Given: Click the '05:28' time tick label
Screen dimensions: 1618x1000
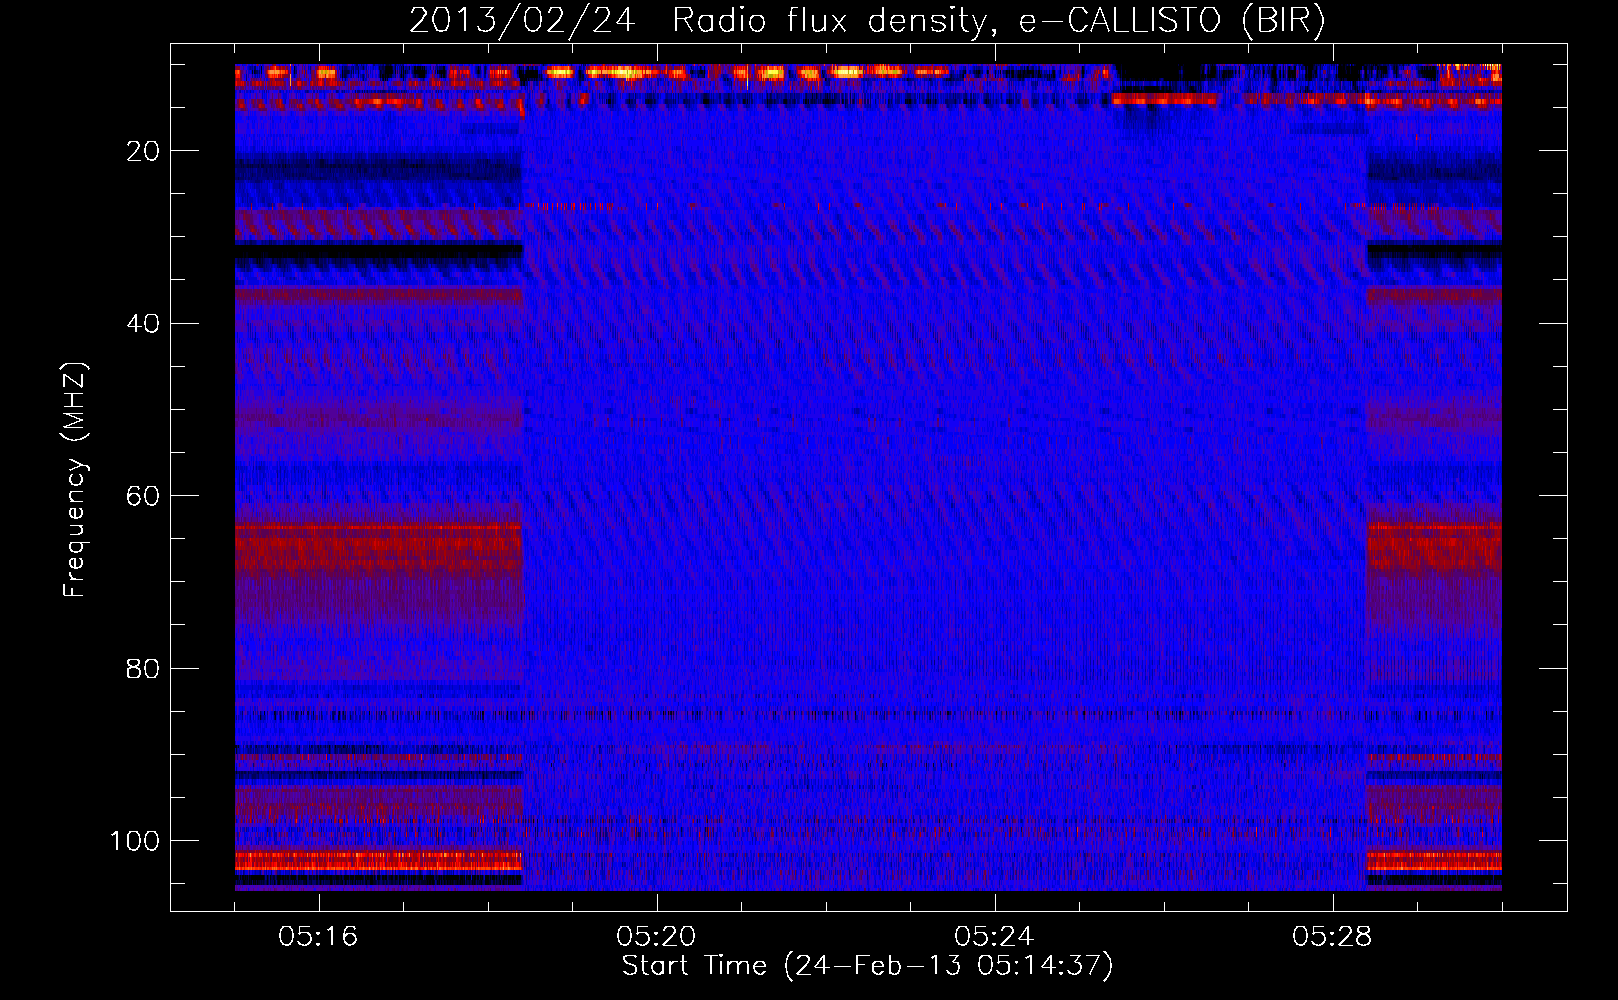Looking at the screenshot, I should [1332, 937].
